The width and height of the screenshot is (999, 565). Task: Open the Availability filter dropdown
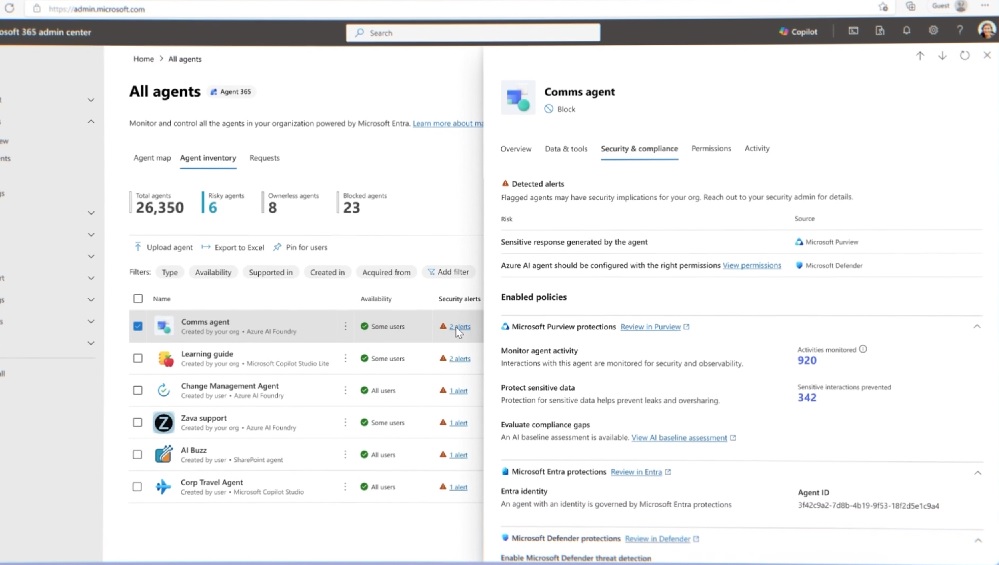click(213, 272)
